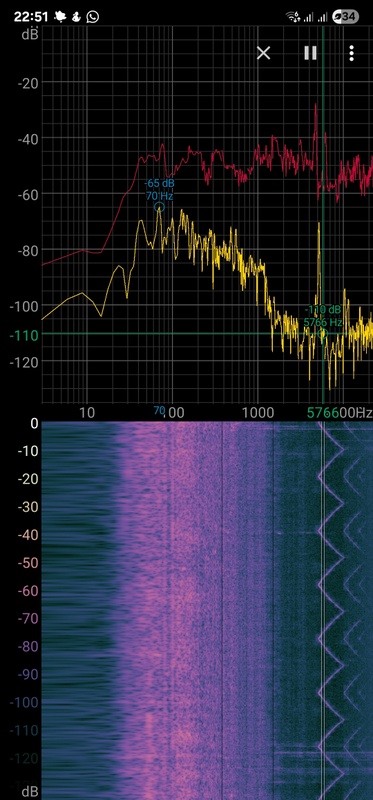Tap the 10 Hz axis label
Screen dimensions: 373x800
point(87,412)
